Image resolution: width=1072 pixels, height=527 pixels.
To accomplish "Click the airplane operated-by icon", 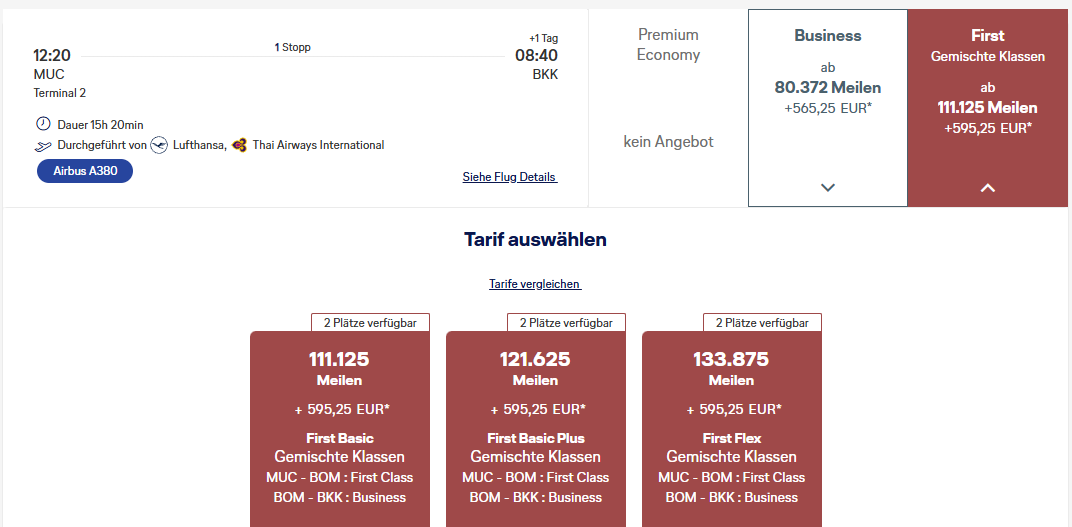I will [42, 146].
